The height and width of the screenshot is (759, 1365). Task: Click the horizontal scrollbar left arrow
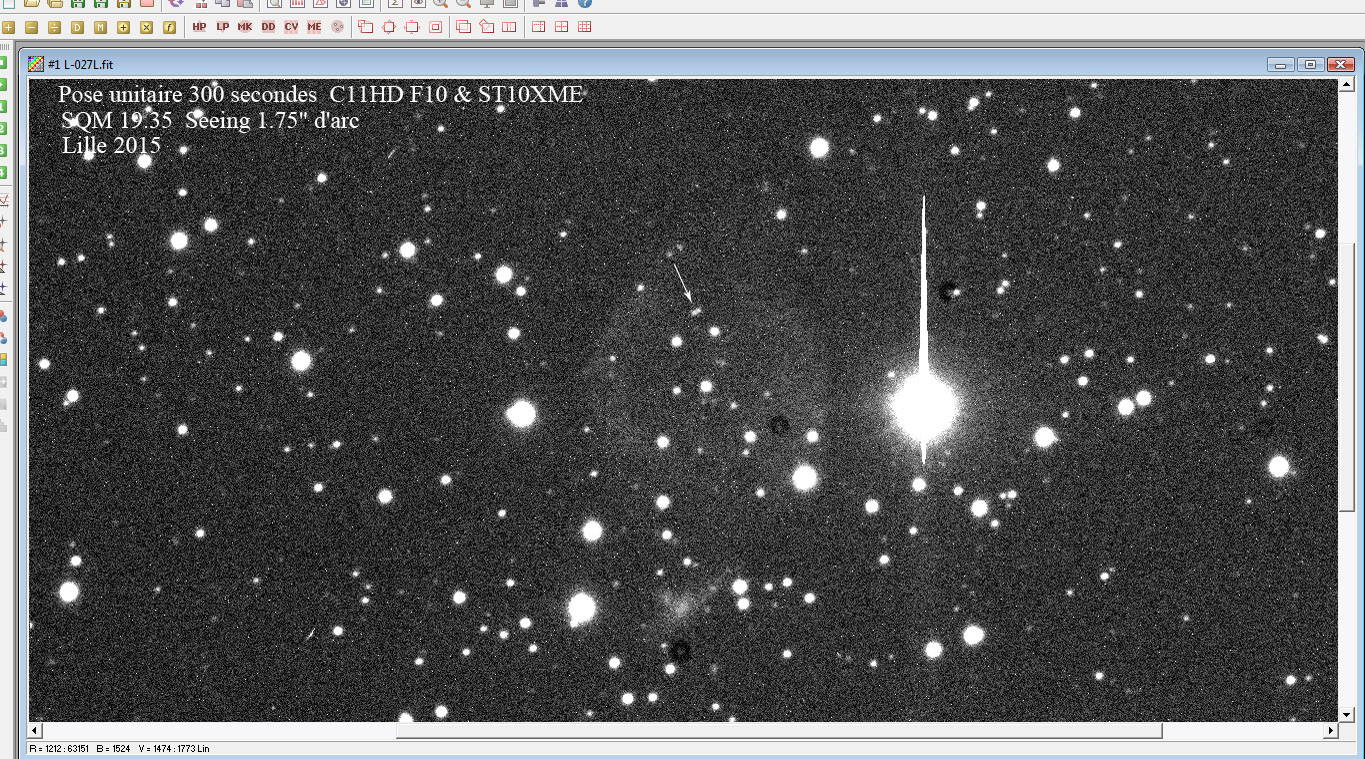click(36, 731)
